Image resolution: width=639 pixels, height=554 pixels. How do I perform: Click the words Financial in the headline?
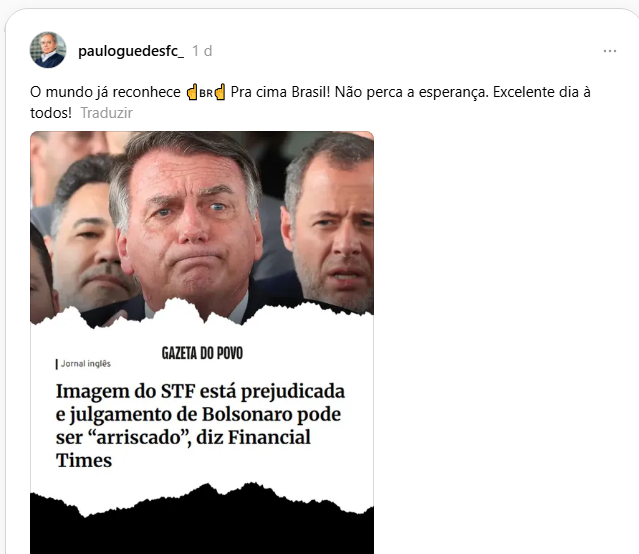269,437
